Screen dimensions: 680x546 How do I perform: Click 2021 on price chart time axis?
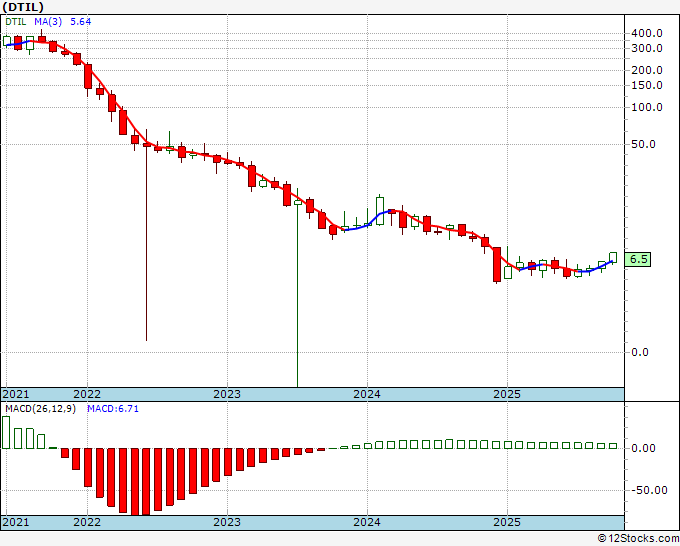(x=16, y=394)
